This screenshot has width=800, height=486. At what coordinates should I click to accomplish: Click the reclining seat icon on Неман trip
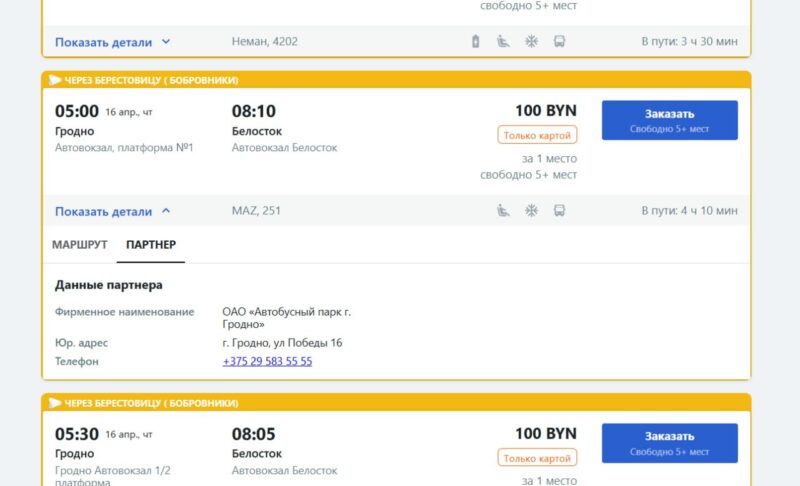click(x=504, y=42)
